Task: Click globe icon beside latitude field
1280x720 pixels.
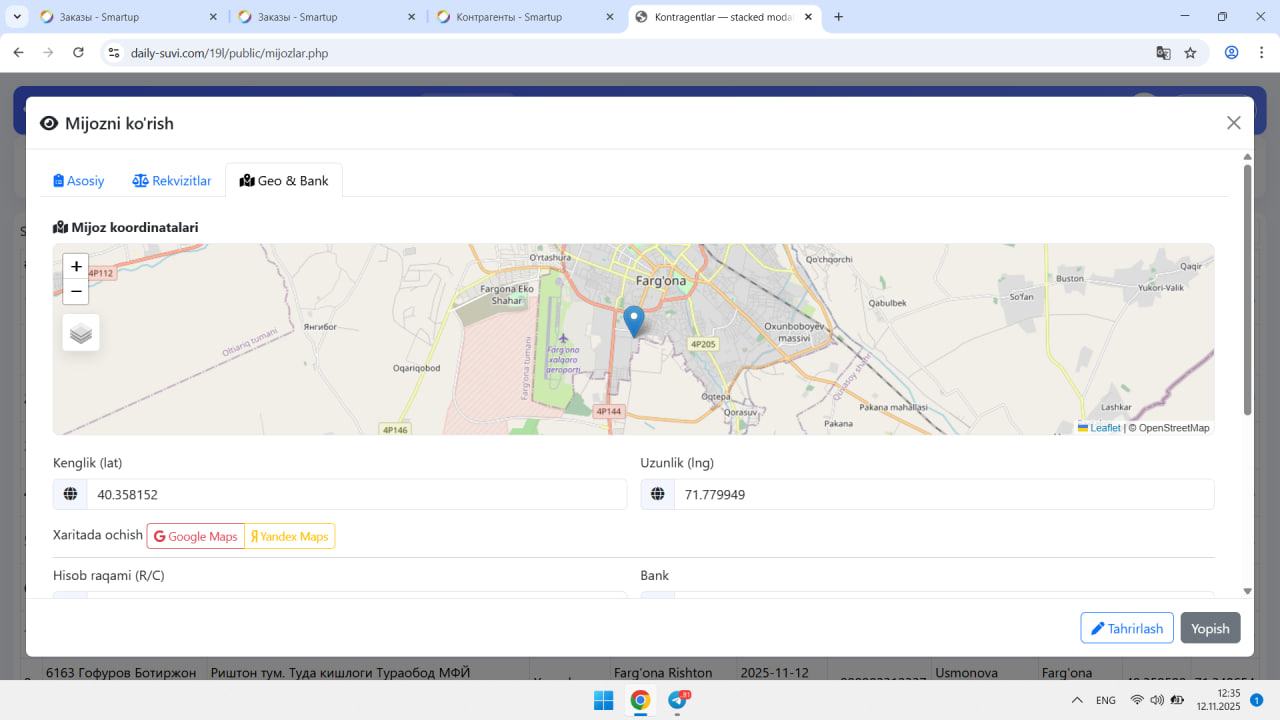Action: click(70, 494)
